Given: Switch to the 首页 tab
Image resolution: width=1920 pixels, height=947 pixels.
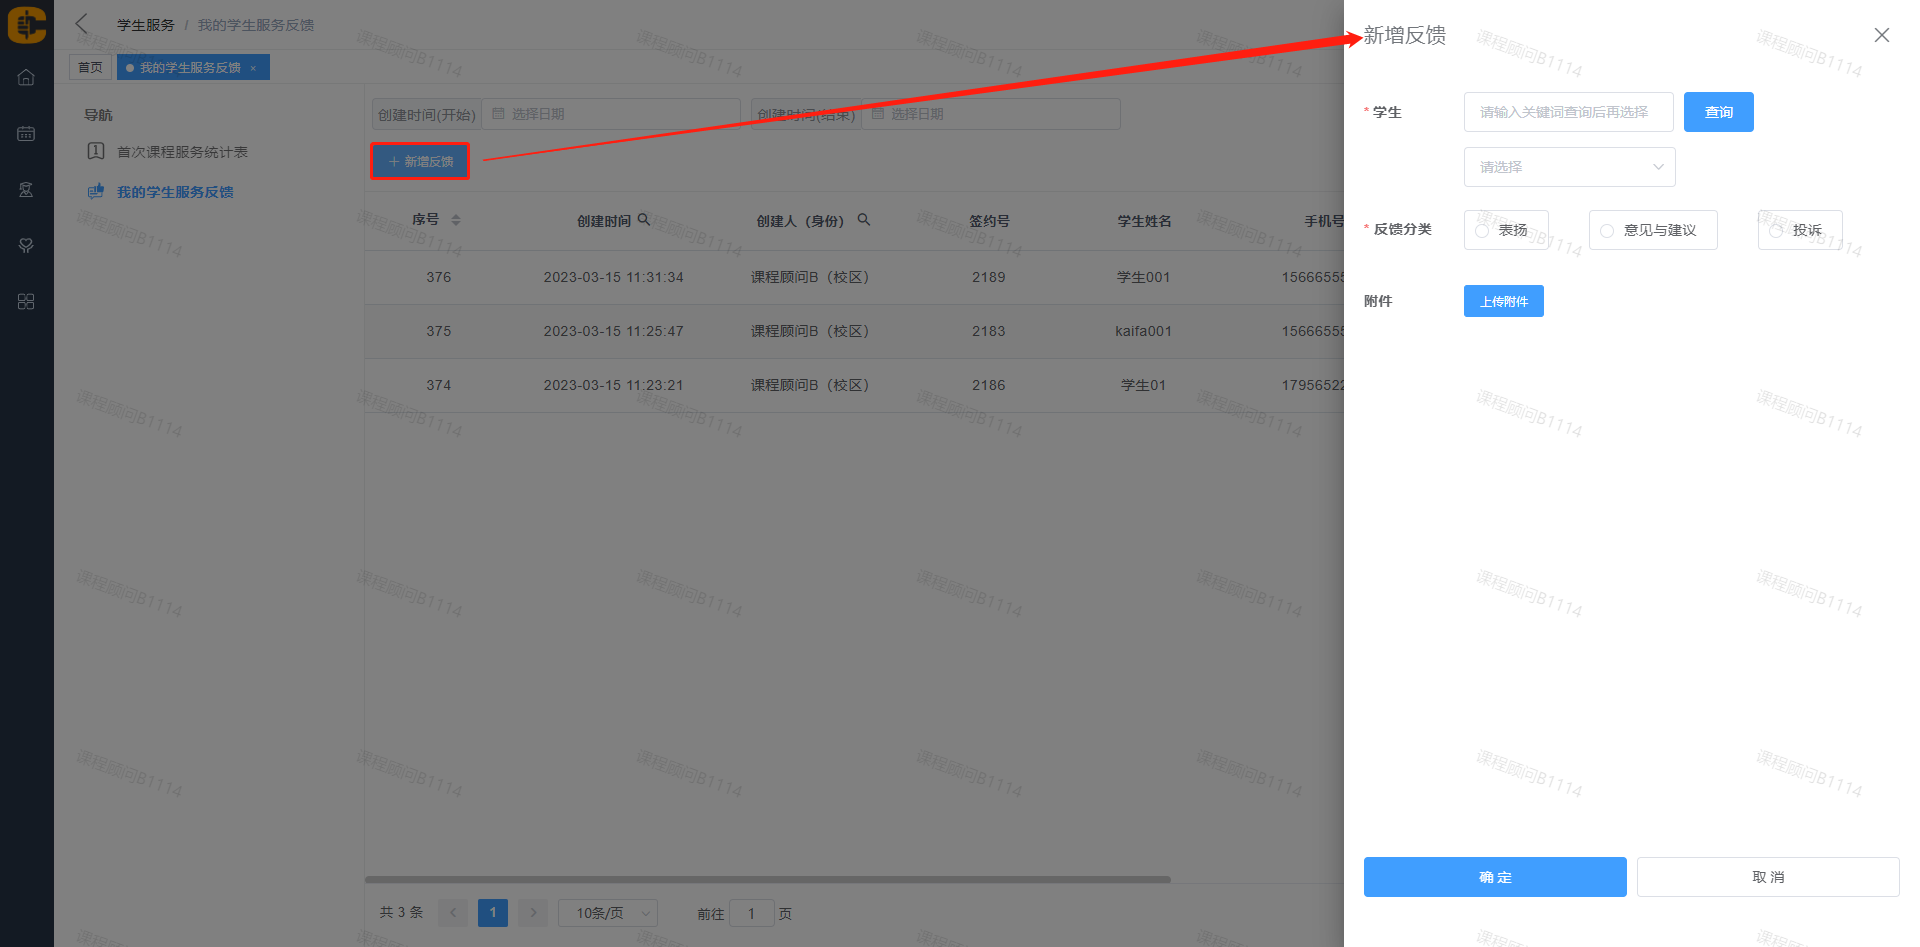Looking at the screenshot, I should pos(90,68).
